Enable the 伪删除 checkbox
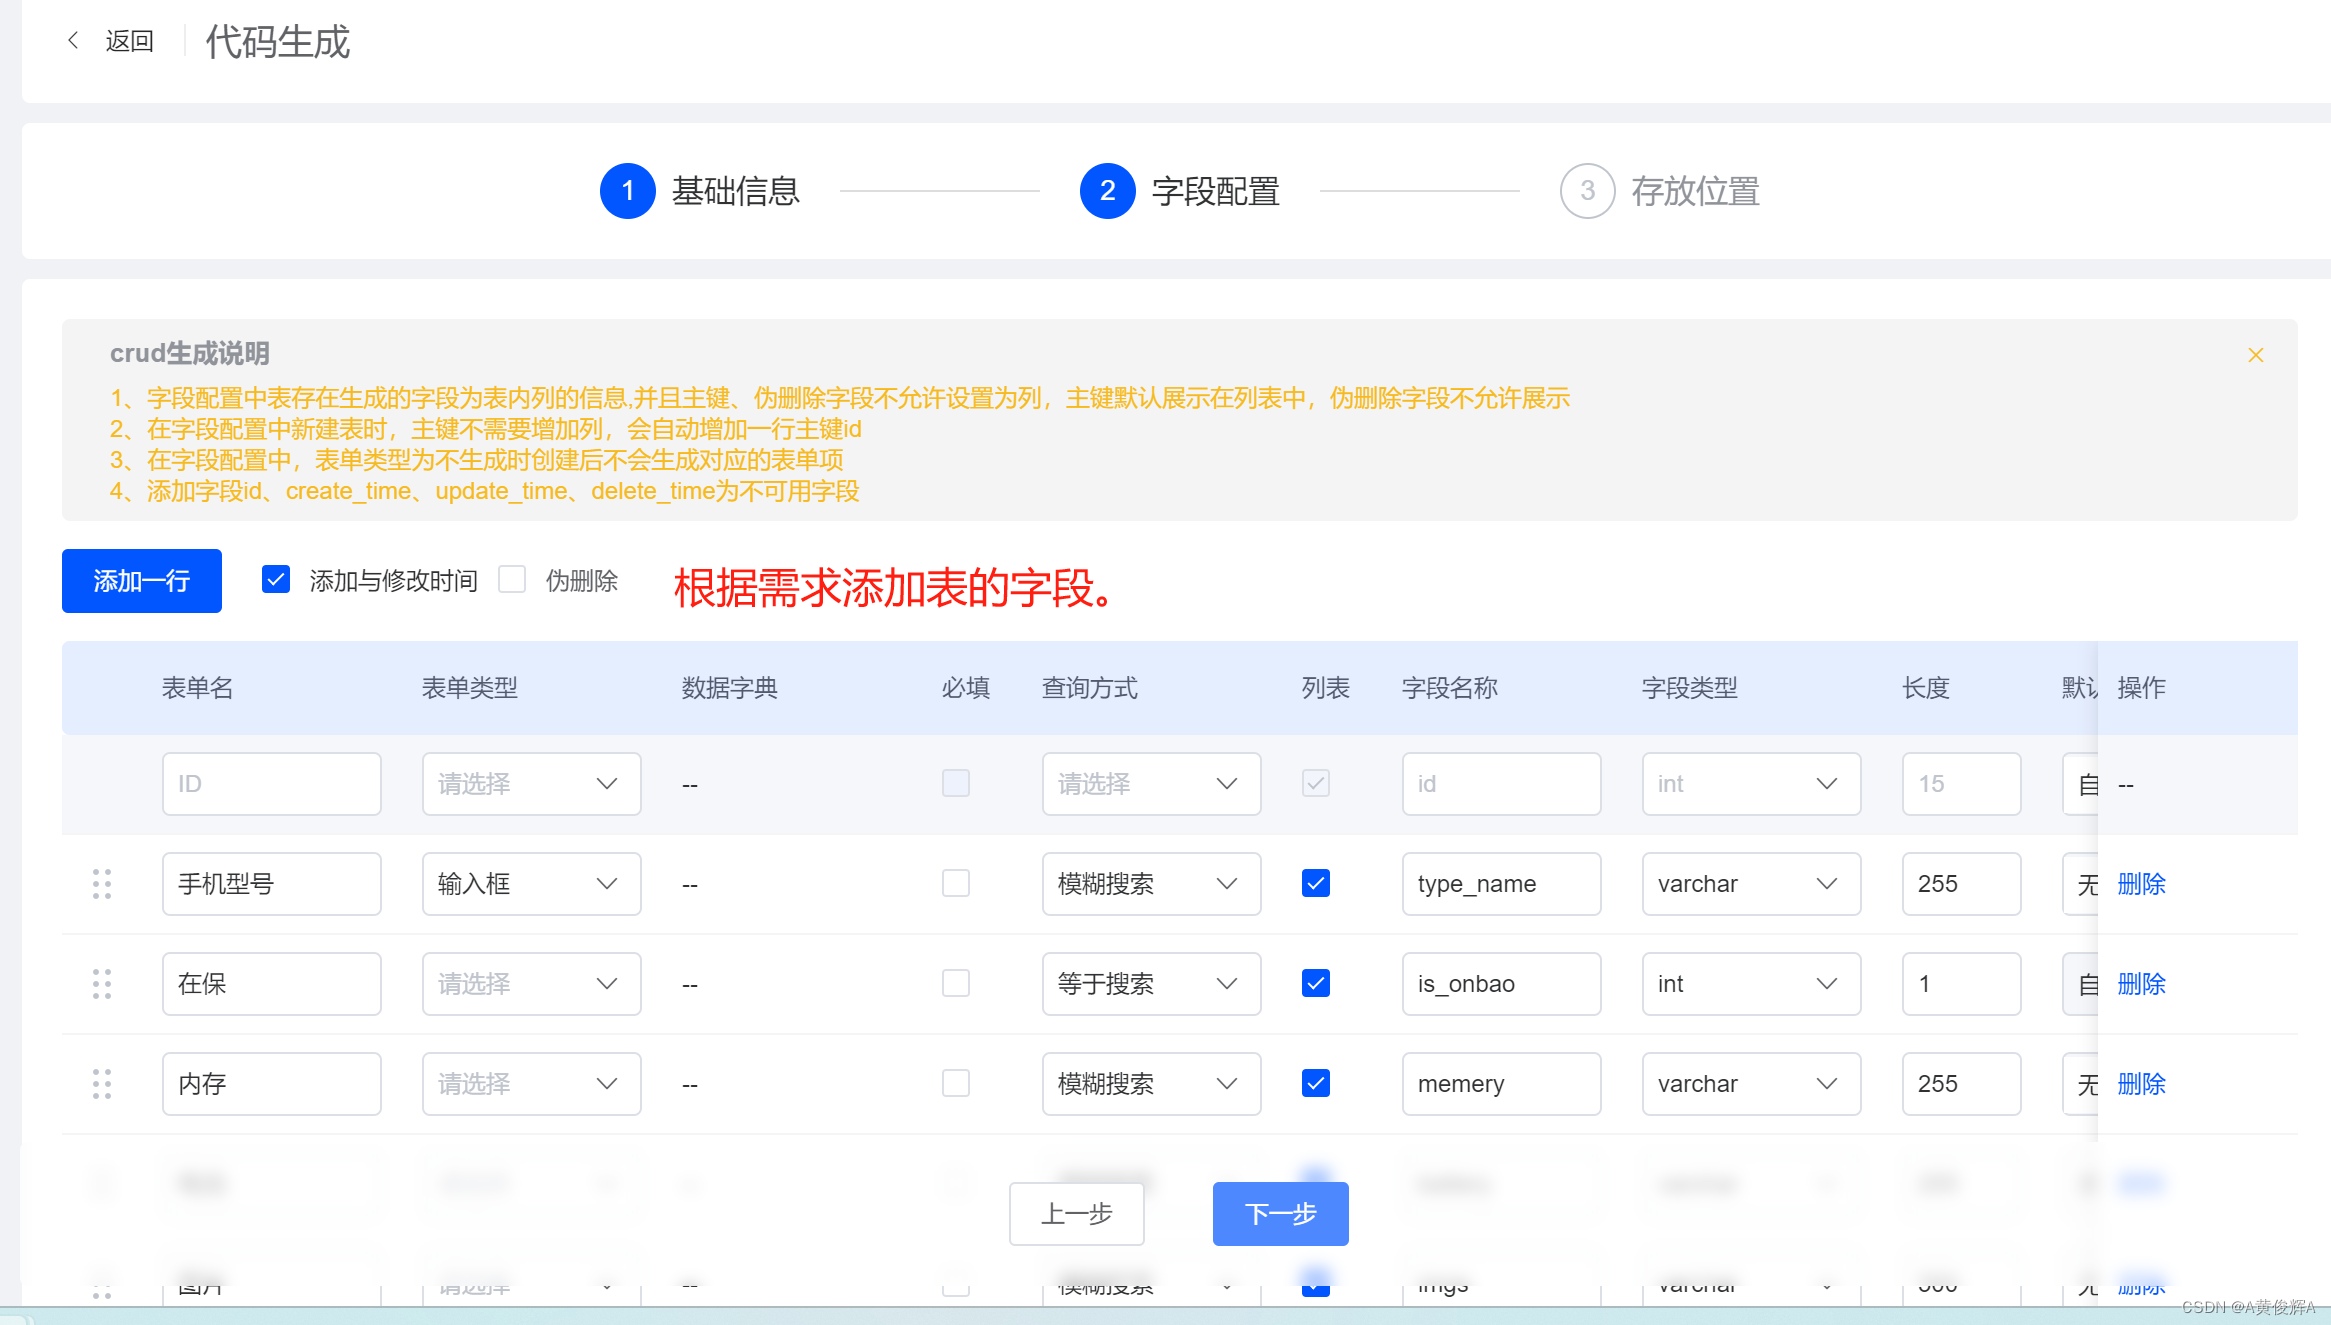Image resolution: width=2331 pixels, height=1325 pixels. [x=512, y=579]
